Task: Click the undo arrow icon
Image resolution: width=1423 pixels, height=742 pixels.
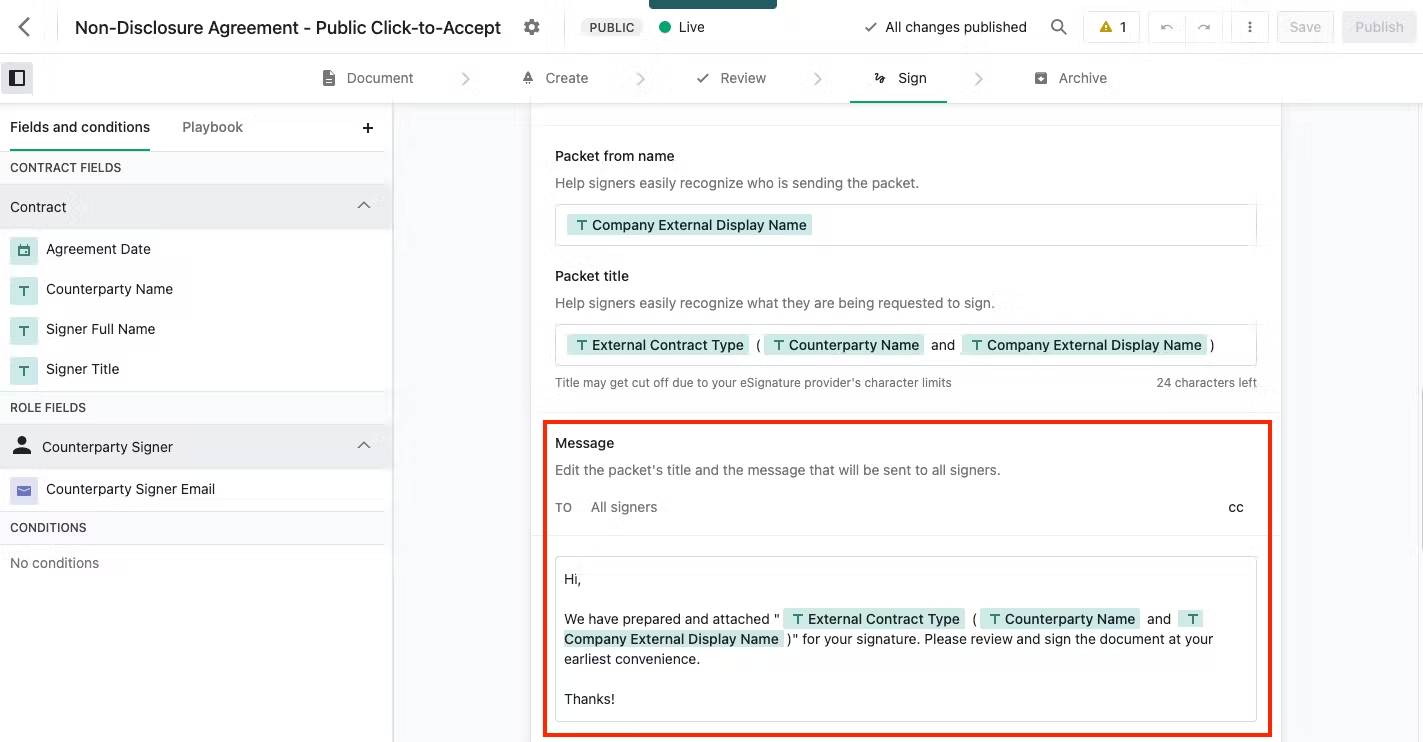Action: [x=1166, y=27]
